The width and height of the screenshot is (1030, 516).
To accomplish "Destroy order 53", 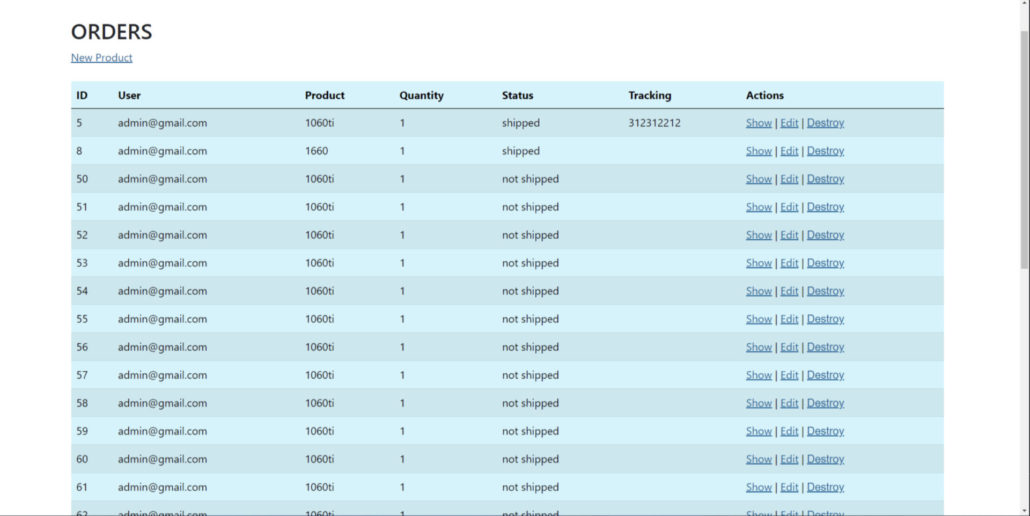I will (x=825, y=263).
